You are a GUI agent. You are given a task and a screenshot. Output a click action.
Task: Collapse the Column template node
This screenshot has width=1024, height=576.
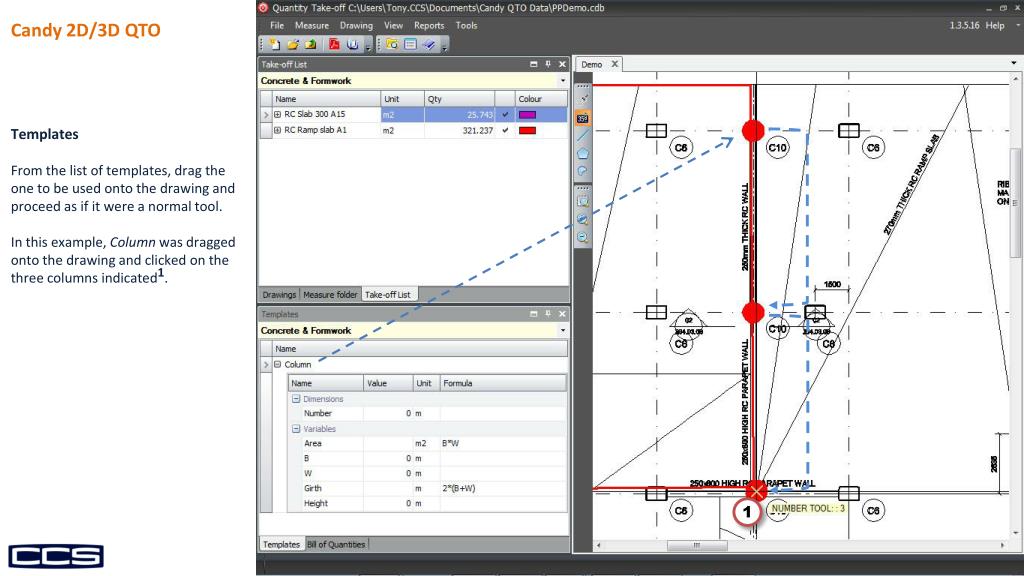[x=278, y=364]
